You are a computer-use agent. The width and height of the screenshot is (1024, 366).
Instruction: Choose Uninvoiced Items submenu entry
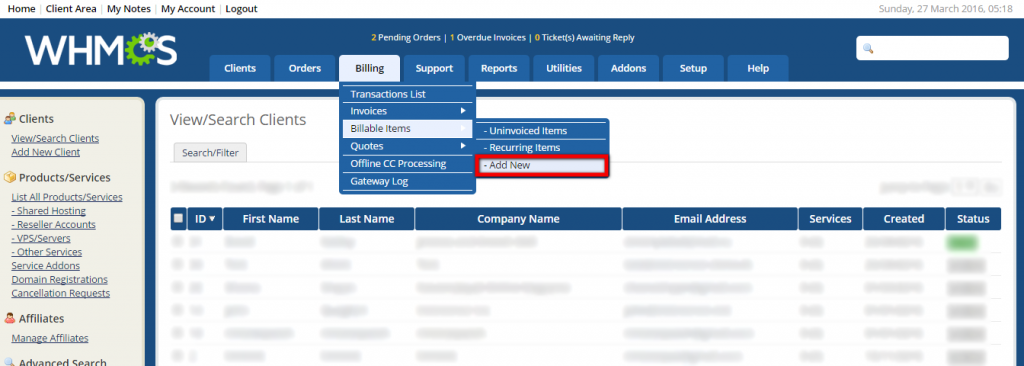coord(542,131)
